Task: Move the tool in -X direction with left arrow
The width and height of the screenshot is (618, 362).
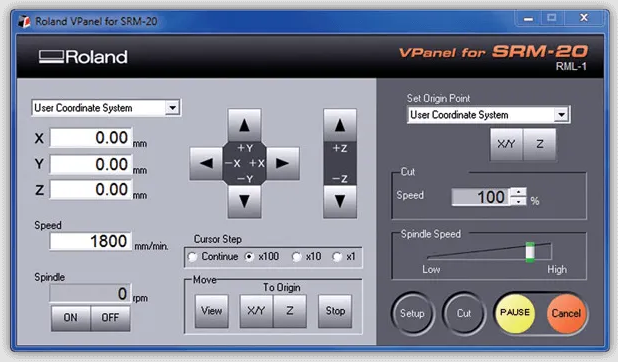Action: [x=206, y=163]
